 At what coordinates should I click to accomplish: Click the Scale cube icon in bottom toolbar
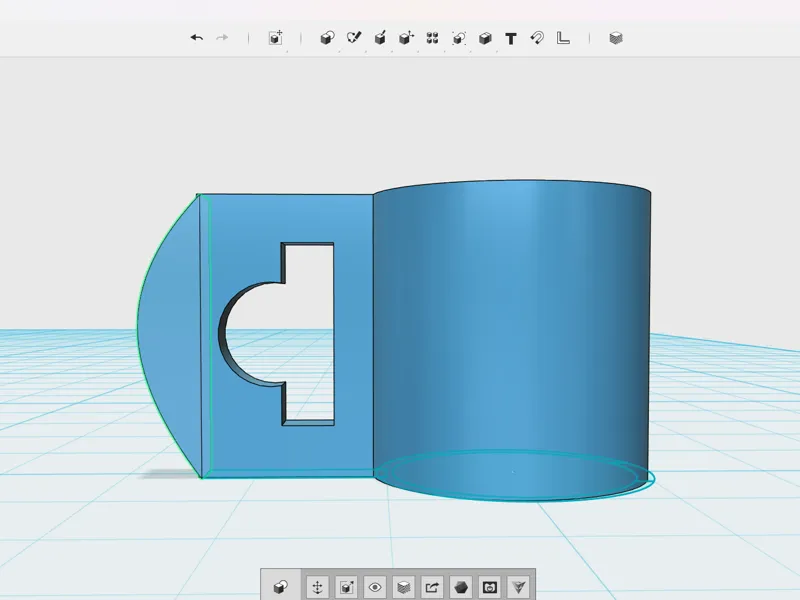pyautogui.click(x=346, y=587)
